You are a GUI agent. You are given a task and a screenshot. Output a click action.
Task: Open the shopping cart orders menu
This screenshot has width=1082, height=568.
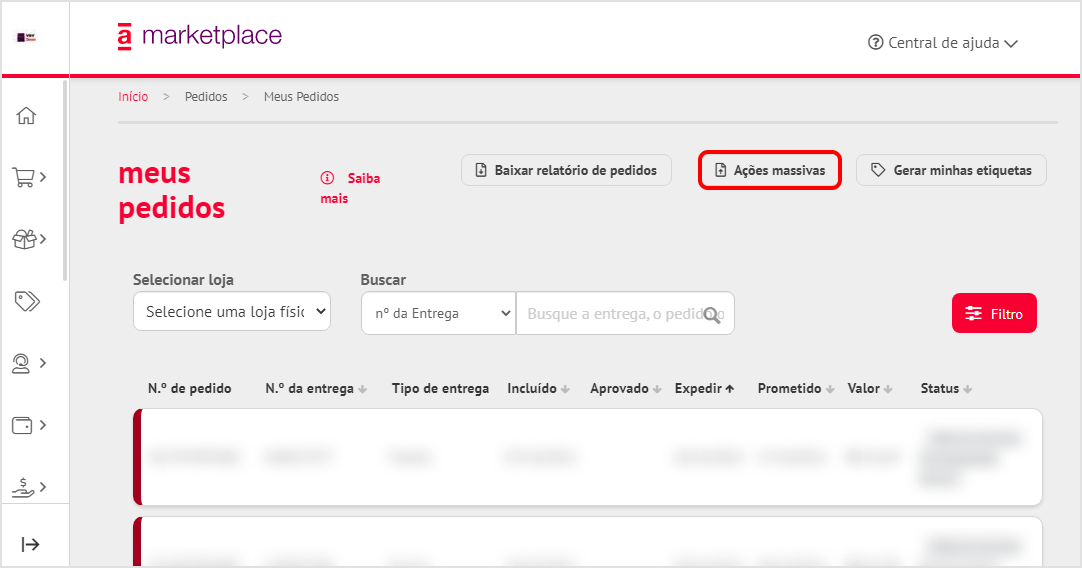pos(23,177)
